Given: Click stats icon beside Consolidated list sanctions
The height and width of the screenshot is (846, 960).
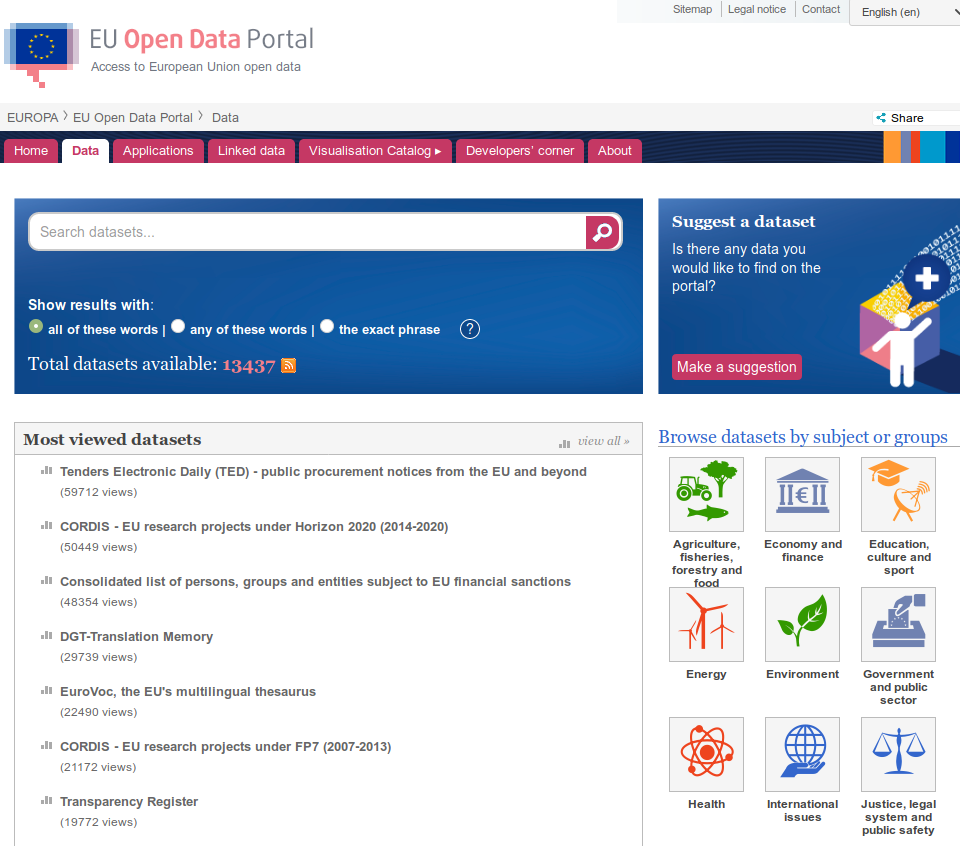Looking at the screenshot, I should click(47, 581).
